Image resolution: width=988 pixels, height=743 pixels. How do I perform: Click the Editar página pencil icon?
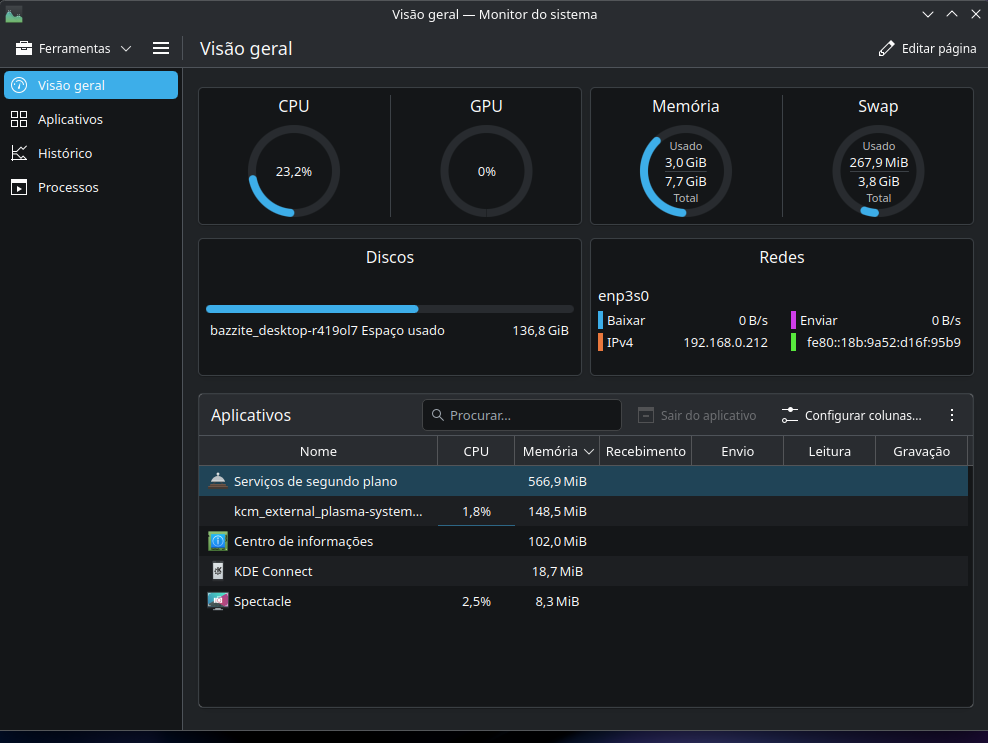[x=887, y=49]
